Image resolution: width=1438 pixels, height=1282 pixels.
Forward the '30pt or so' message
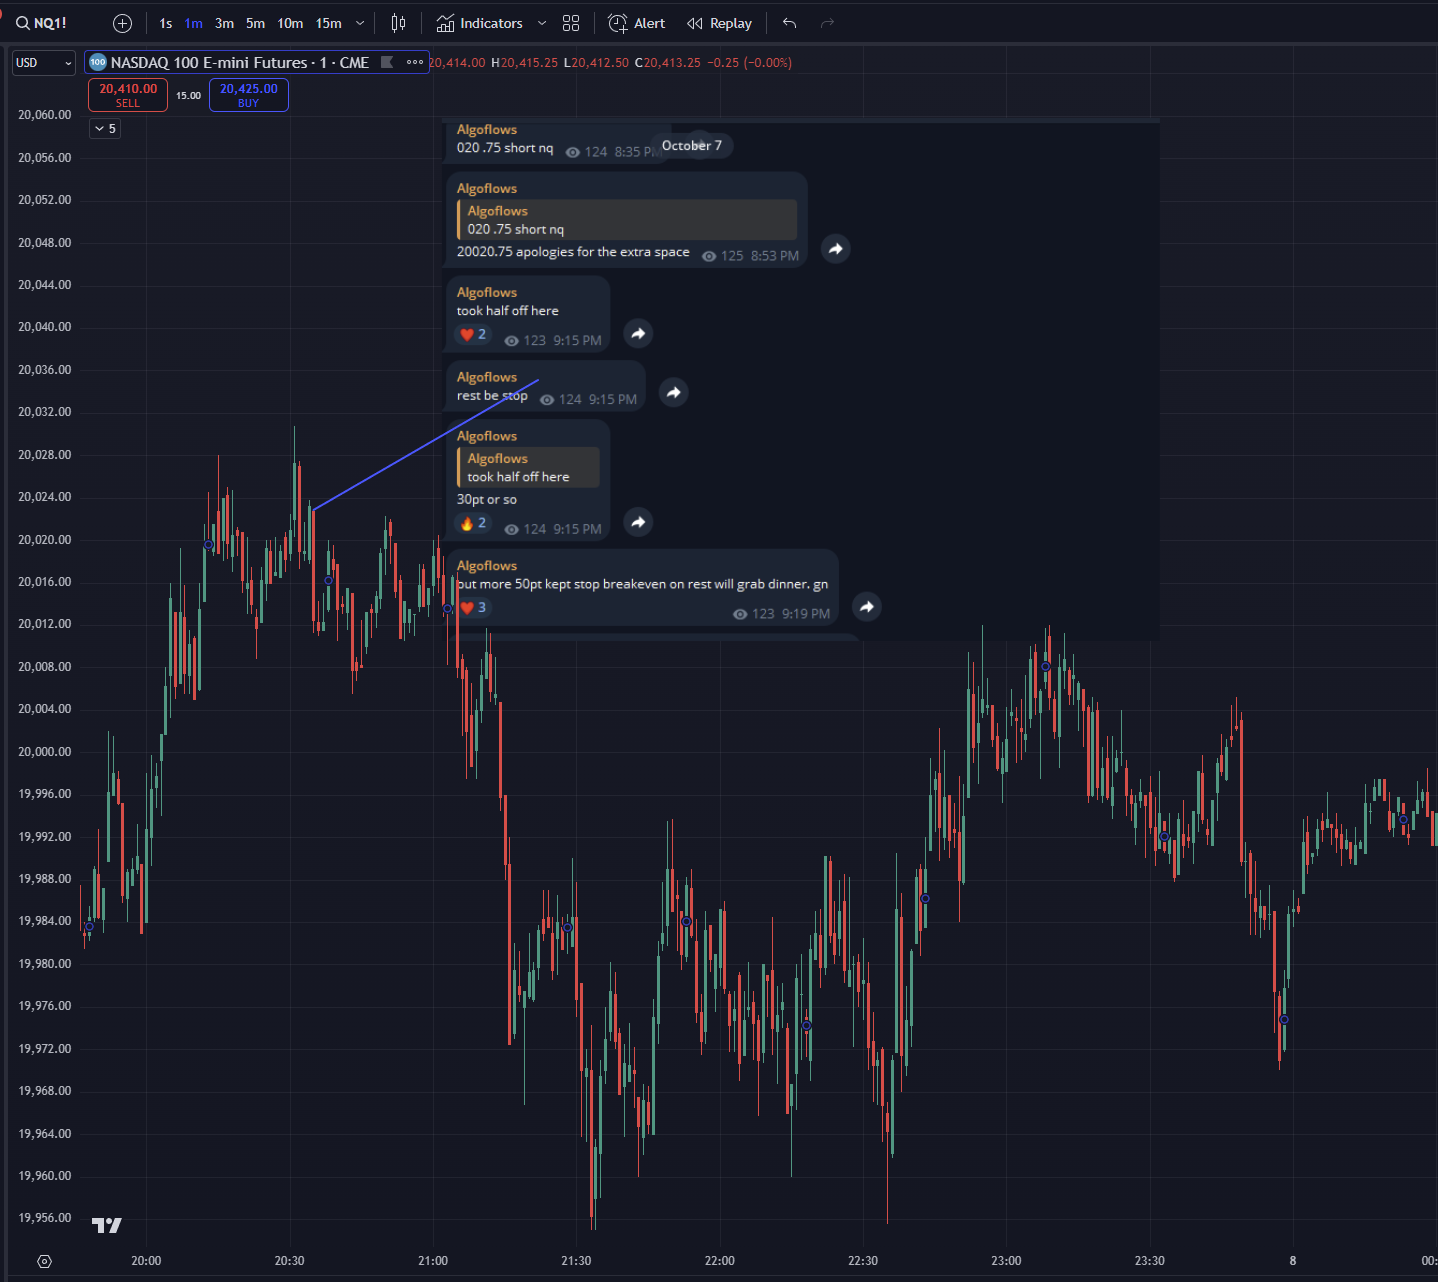click(638, 522)
